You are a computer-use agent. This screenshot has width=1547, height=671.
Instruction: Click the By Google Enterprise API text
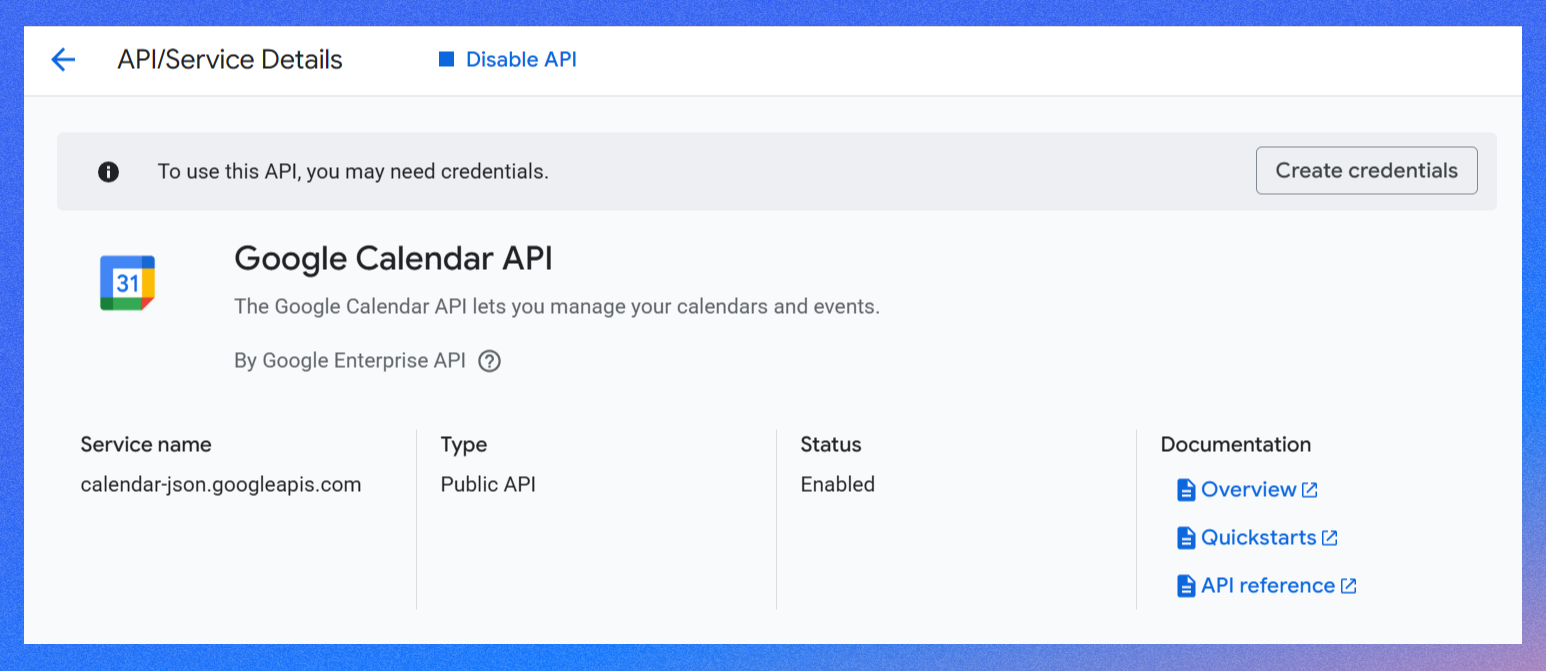click(350, 361)
